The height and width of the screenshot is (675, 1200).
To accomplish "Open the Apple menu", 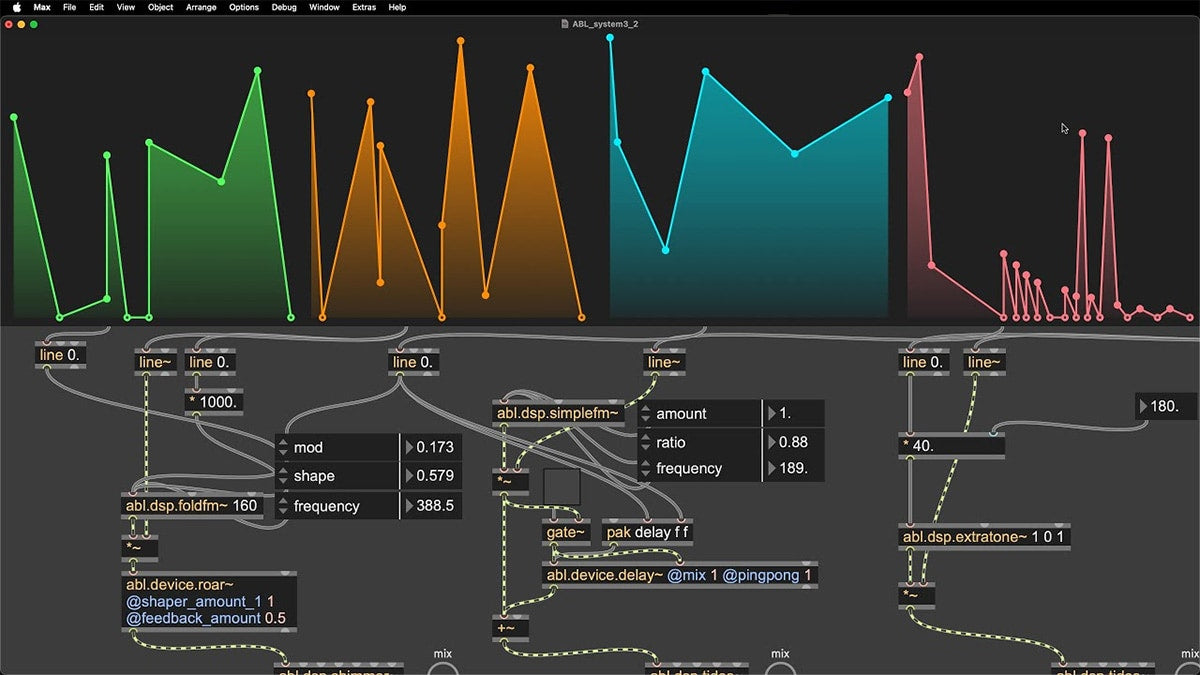I will tap(16, 7).
